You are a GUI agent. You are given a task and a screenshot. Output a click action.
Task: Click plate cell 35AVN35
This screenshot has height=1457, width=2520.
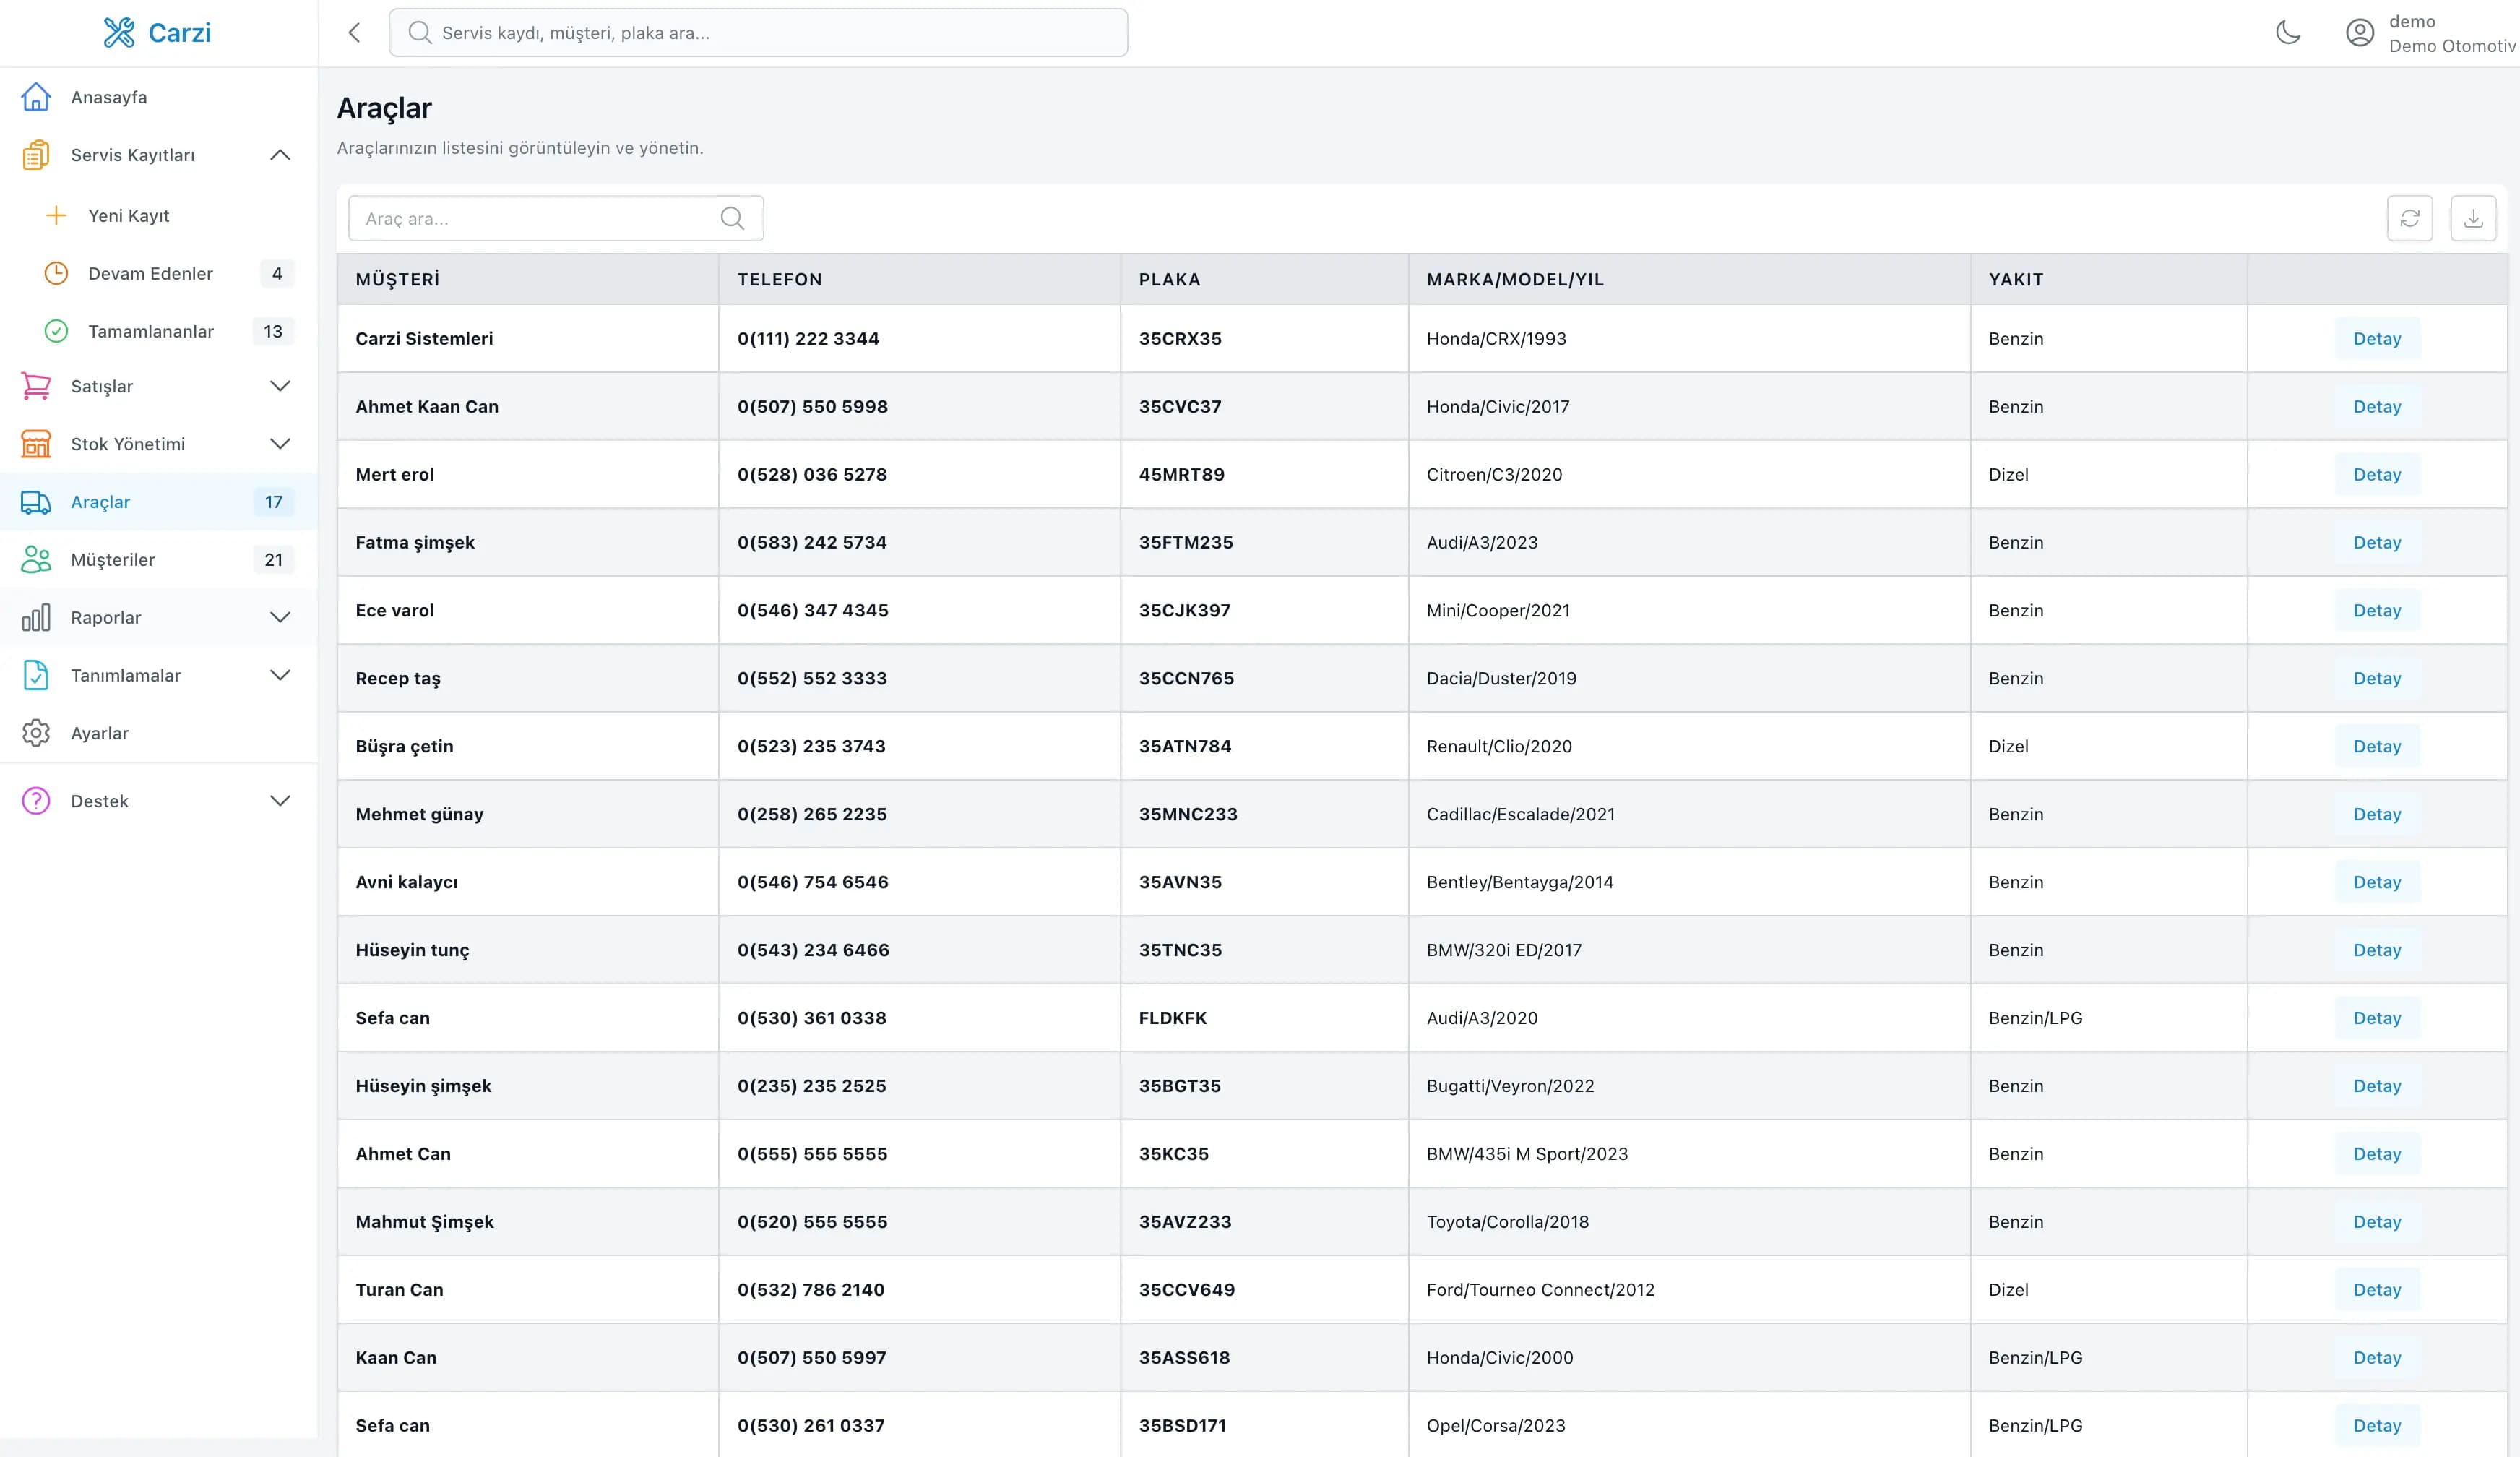point(1264,882)
